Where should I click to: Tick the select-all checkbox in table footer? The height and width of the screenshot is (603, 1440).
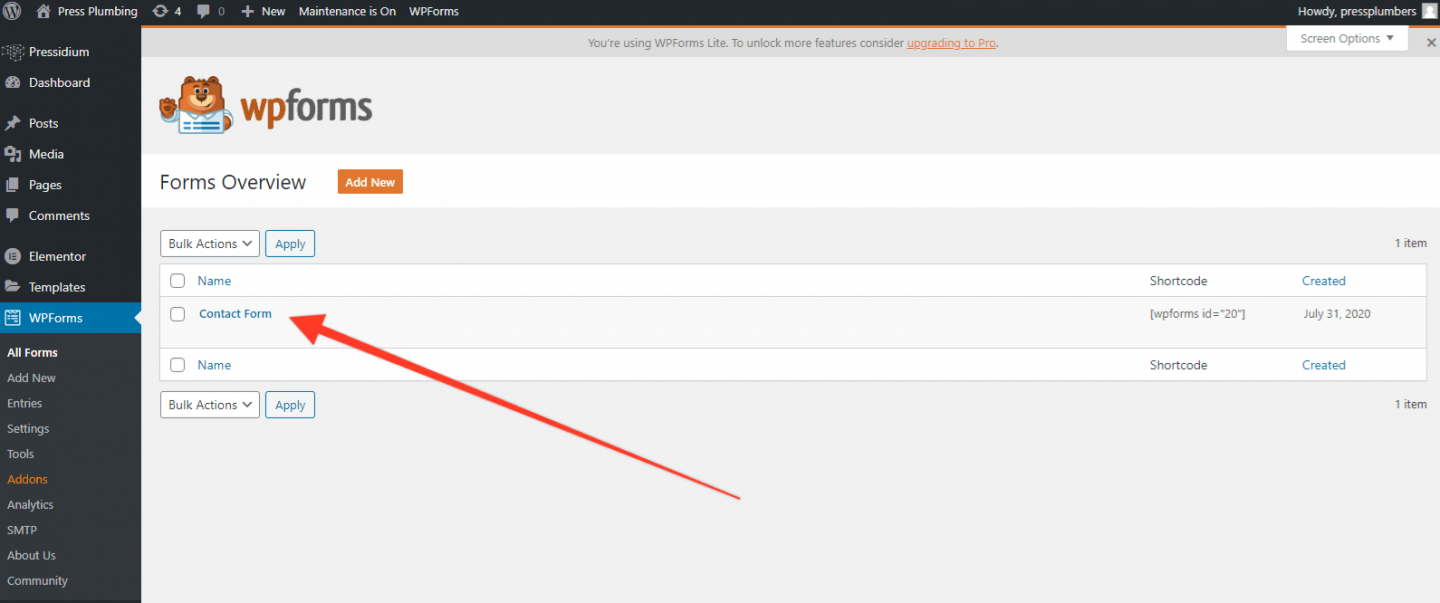[177, 365]
